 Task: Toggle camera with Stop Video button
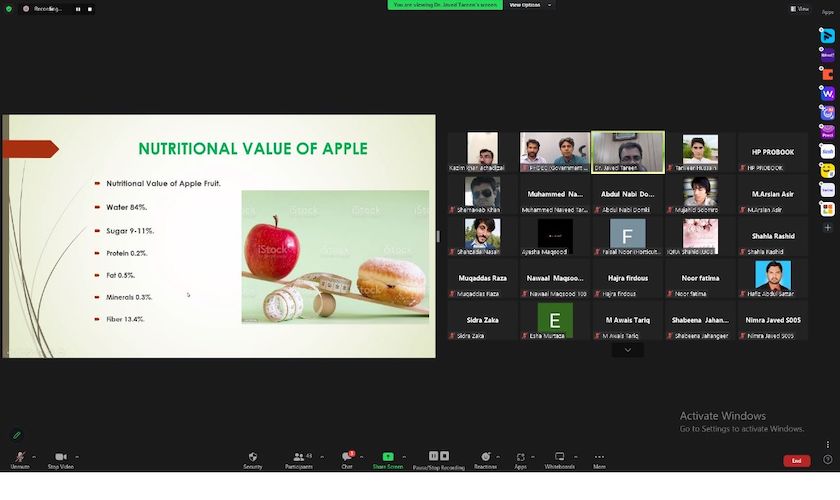coord(60,458)
